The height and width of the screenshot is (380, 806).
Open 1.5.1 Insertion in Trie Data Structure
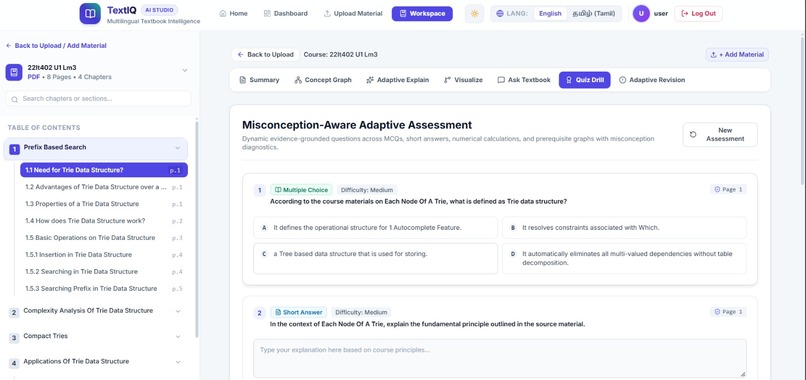click(104, 255)
